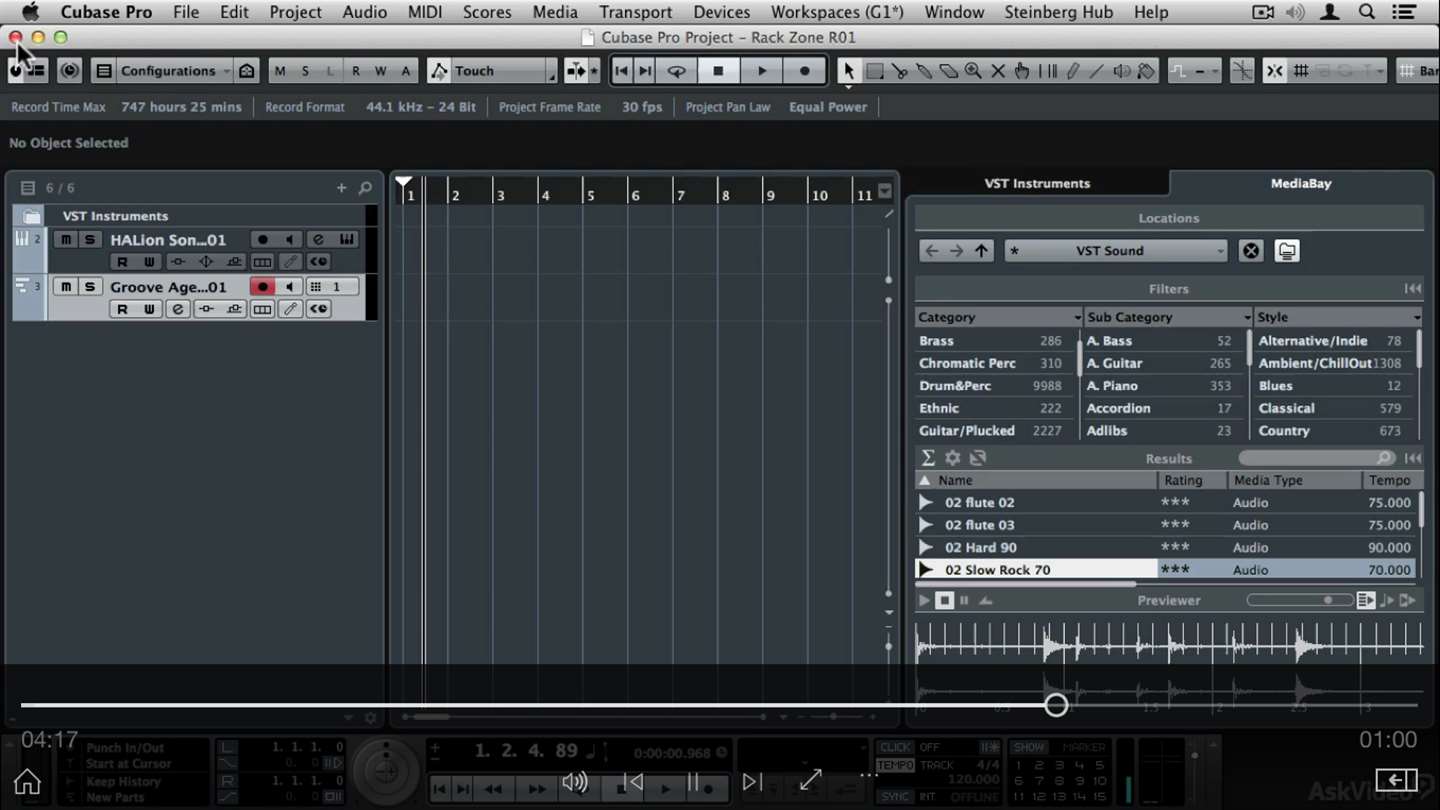The image size is (1440, 810).
Task: Reset the location with the circled X icon
Action: [1250, 251]
